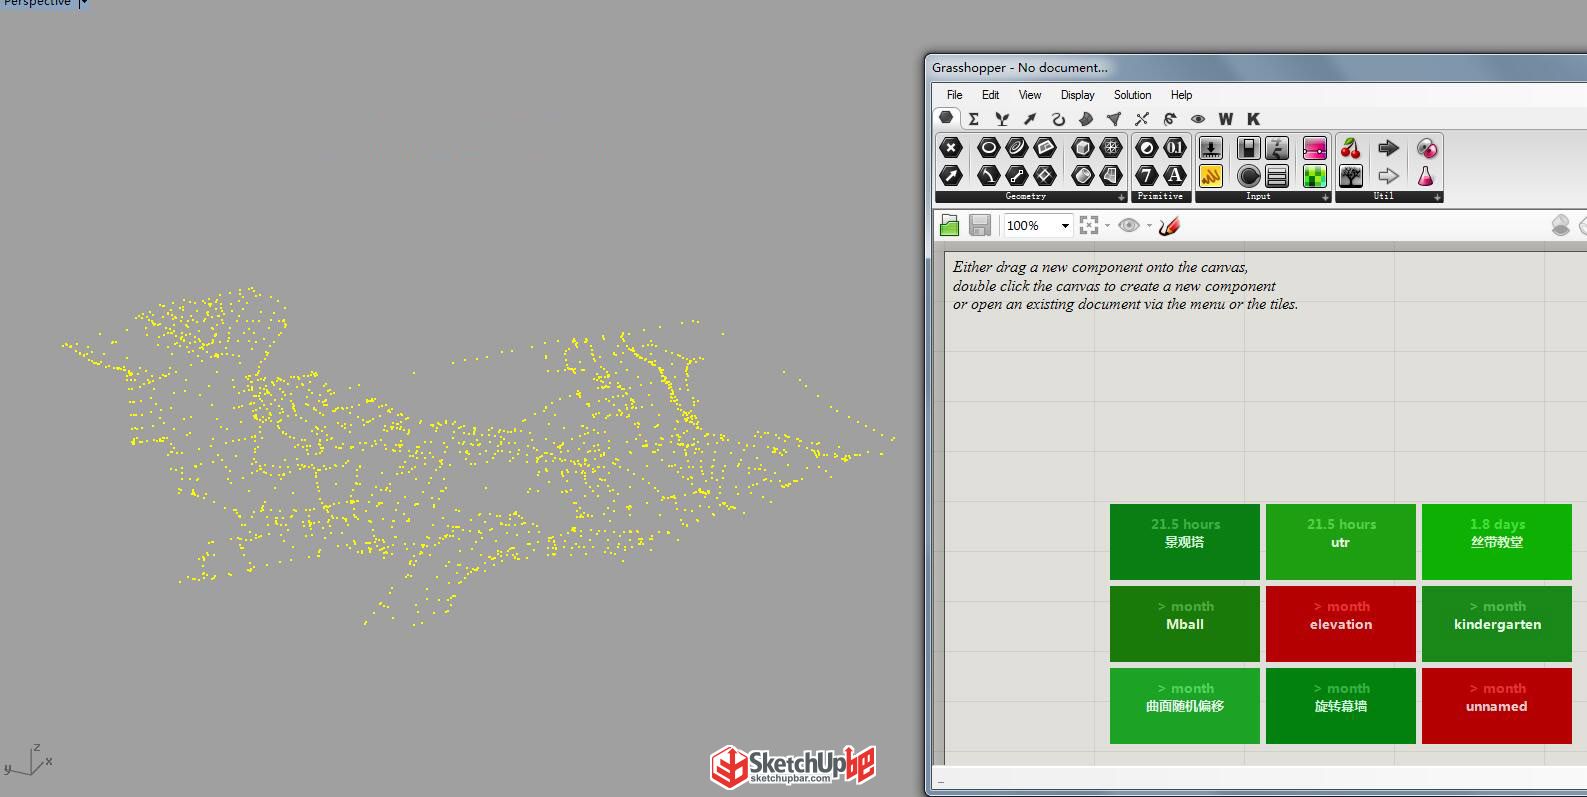Select the Twisted Box parameter icon

(x=1111, y=176)
